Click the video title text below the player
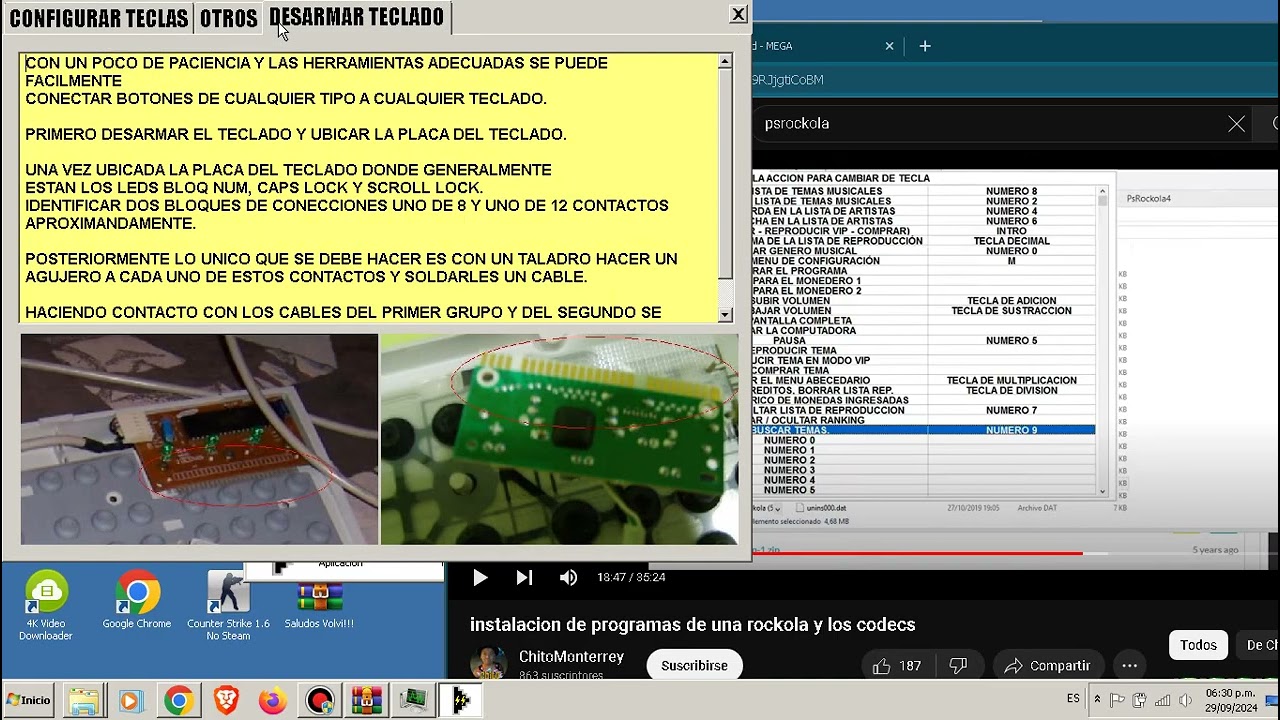Screen dimensions: 1280x720 pos(692,625)
